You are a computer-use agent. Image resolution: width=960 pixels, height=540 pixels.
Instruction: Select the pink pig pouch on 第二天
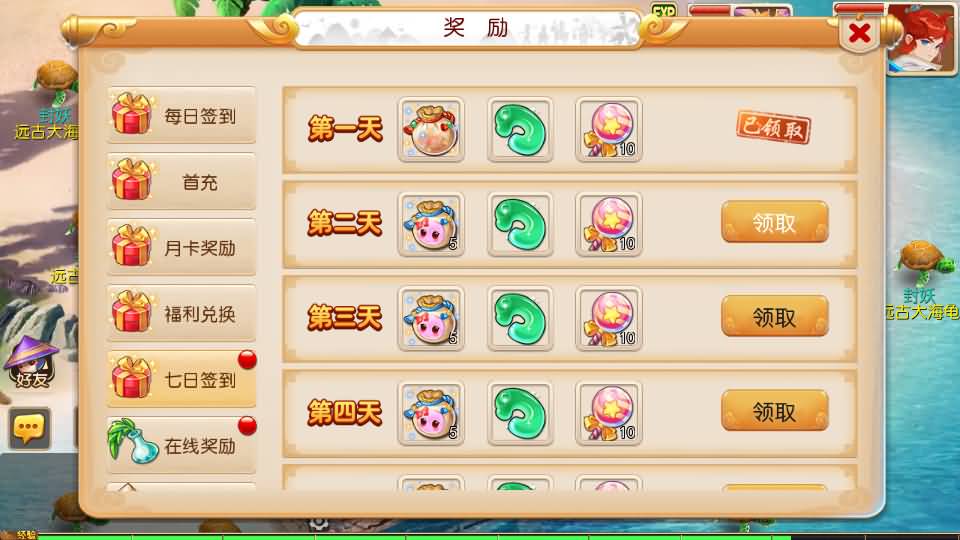431,224
